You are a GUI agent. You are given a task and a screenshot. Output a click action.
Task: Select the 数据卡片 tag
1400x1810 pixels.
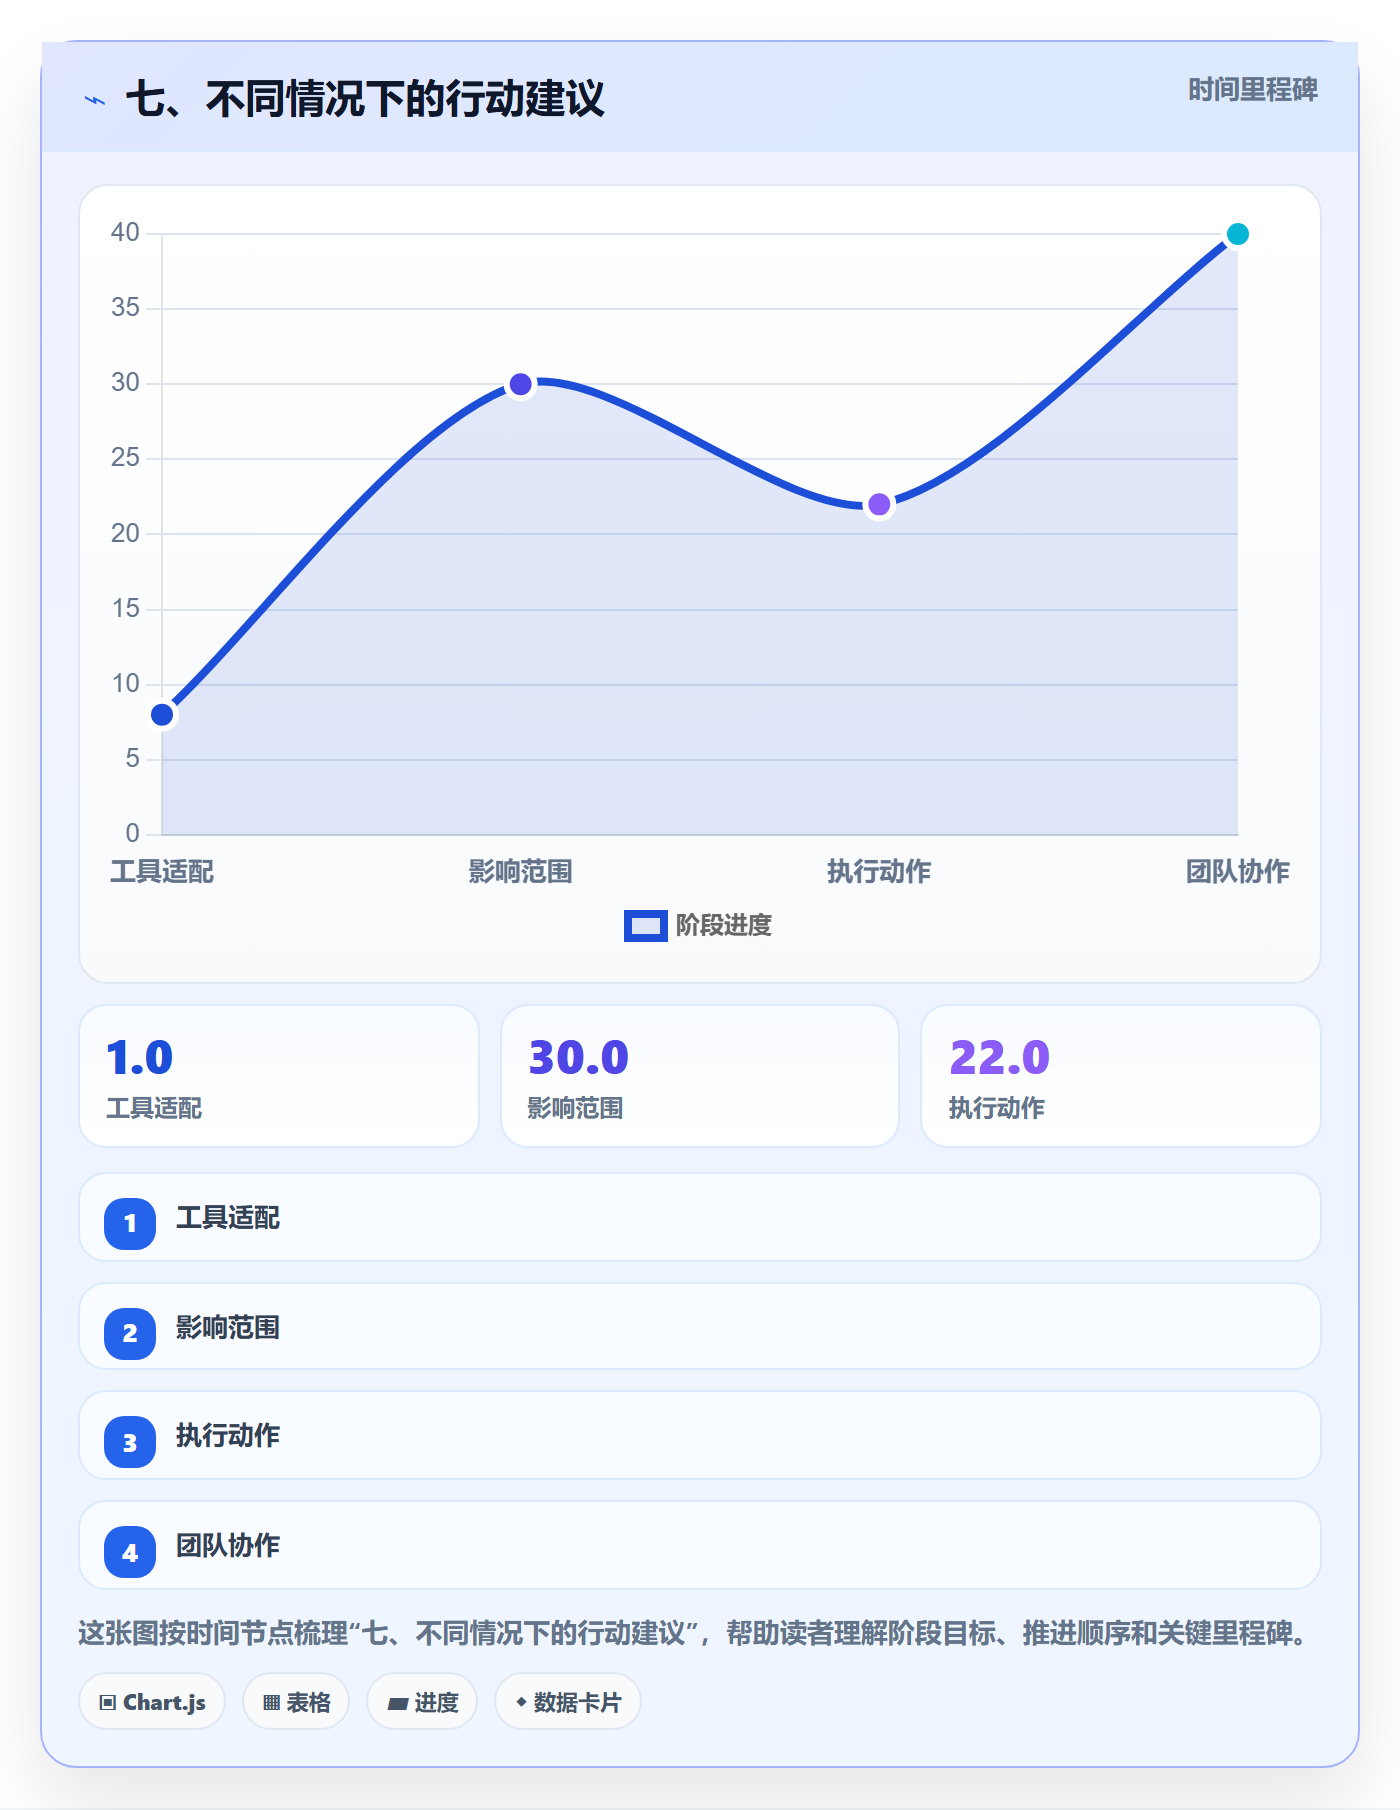(568, 1702)
